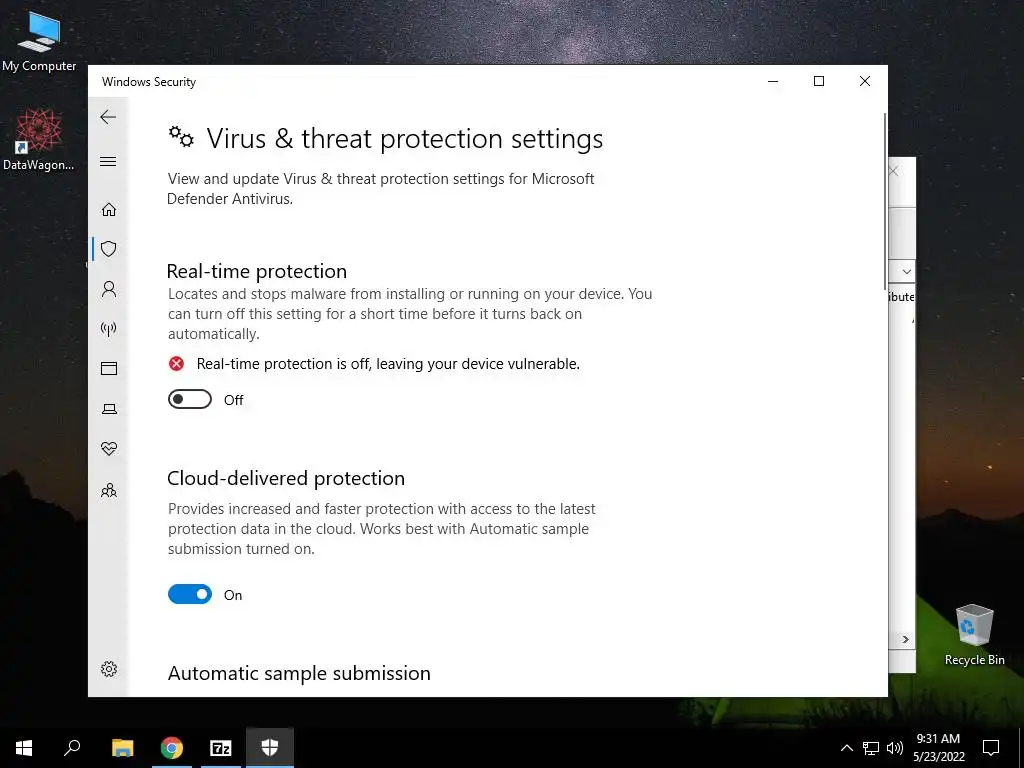1024x768 pixels.
Task: Turn off the Cloud-delivered protection toggle
Action: (190, 594)
